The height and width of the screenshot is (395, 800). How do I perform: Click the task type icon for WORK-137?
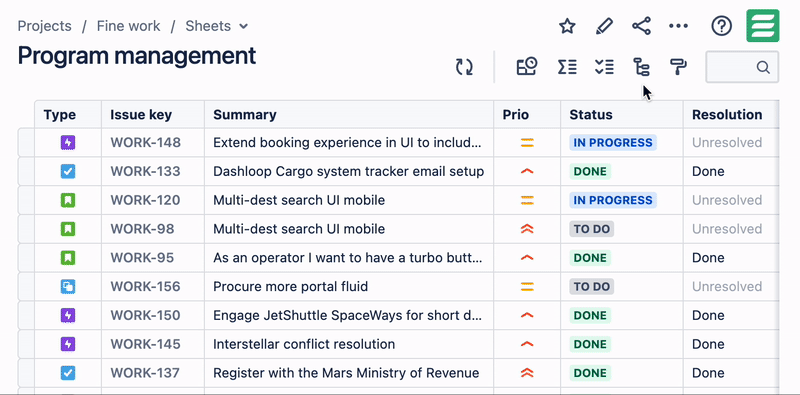pos(68,373)
